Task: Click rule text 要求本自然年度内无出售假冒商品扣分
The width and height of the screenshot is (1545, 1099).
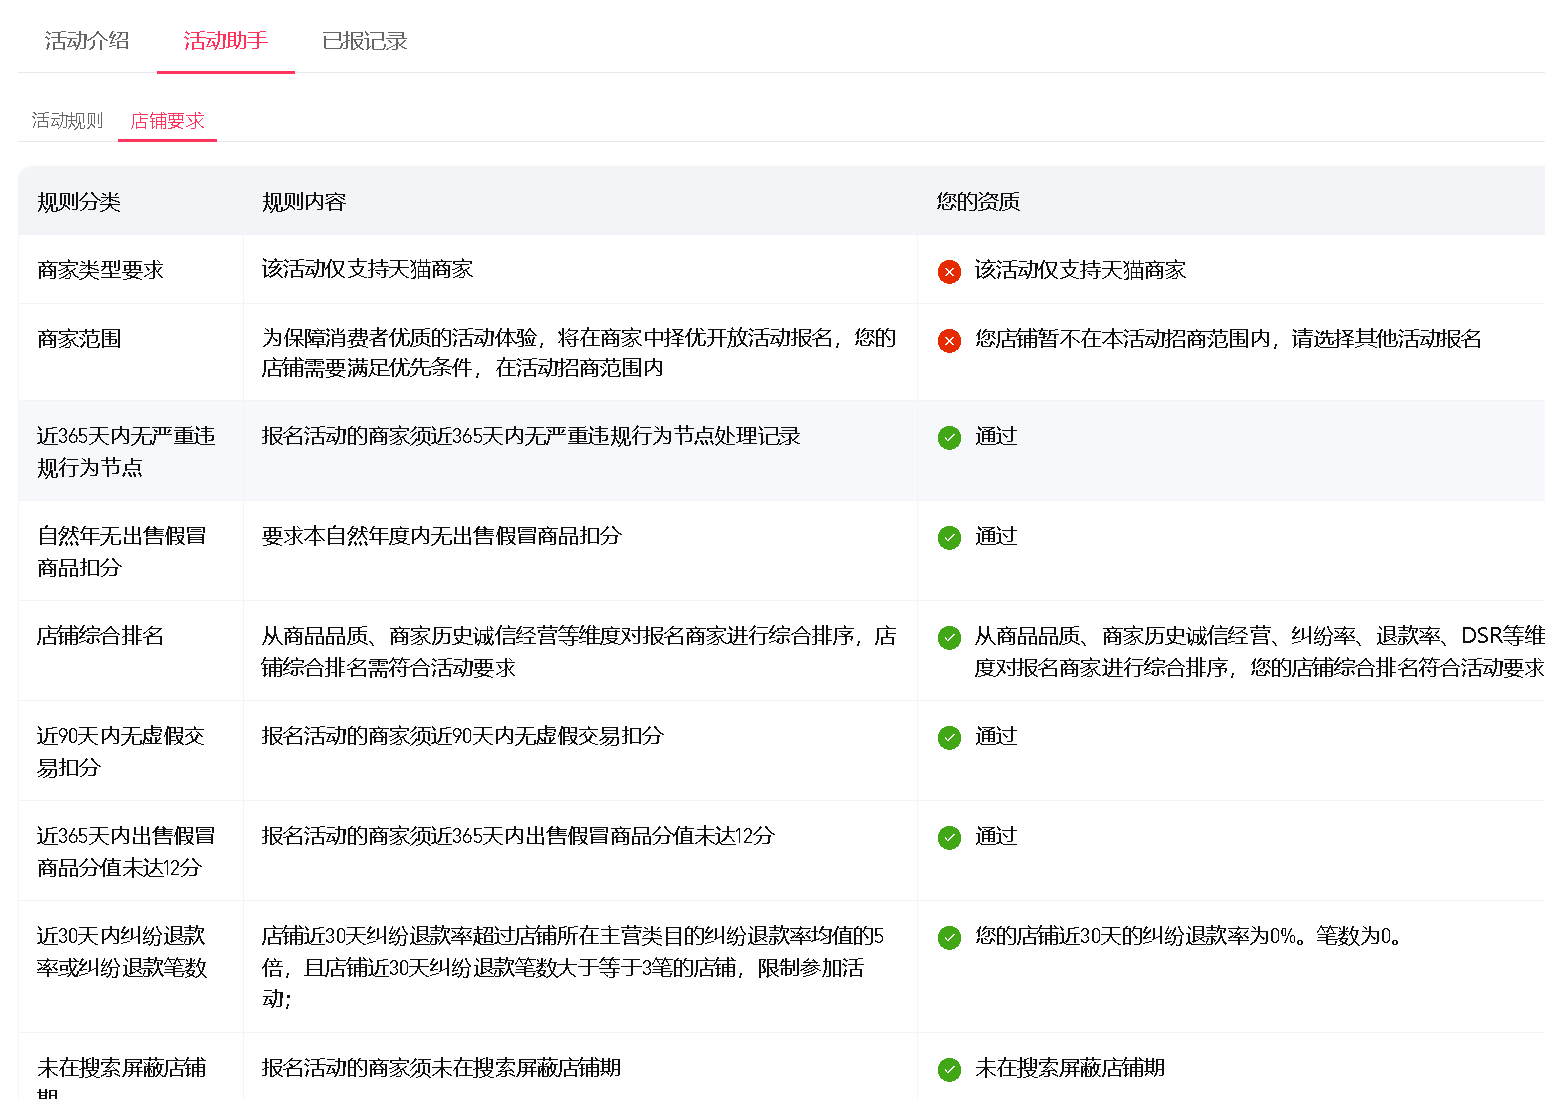Action: (441, 536)
